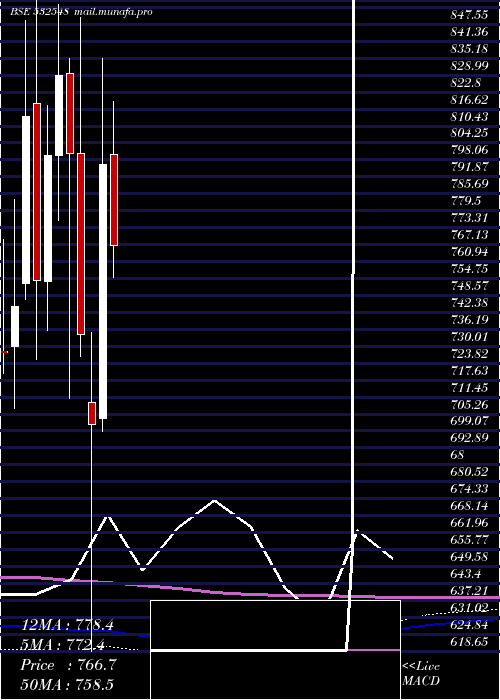Click the 711.45 price axis label

pyautogui.click(x=469, y=388)
